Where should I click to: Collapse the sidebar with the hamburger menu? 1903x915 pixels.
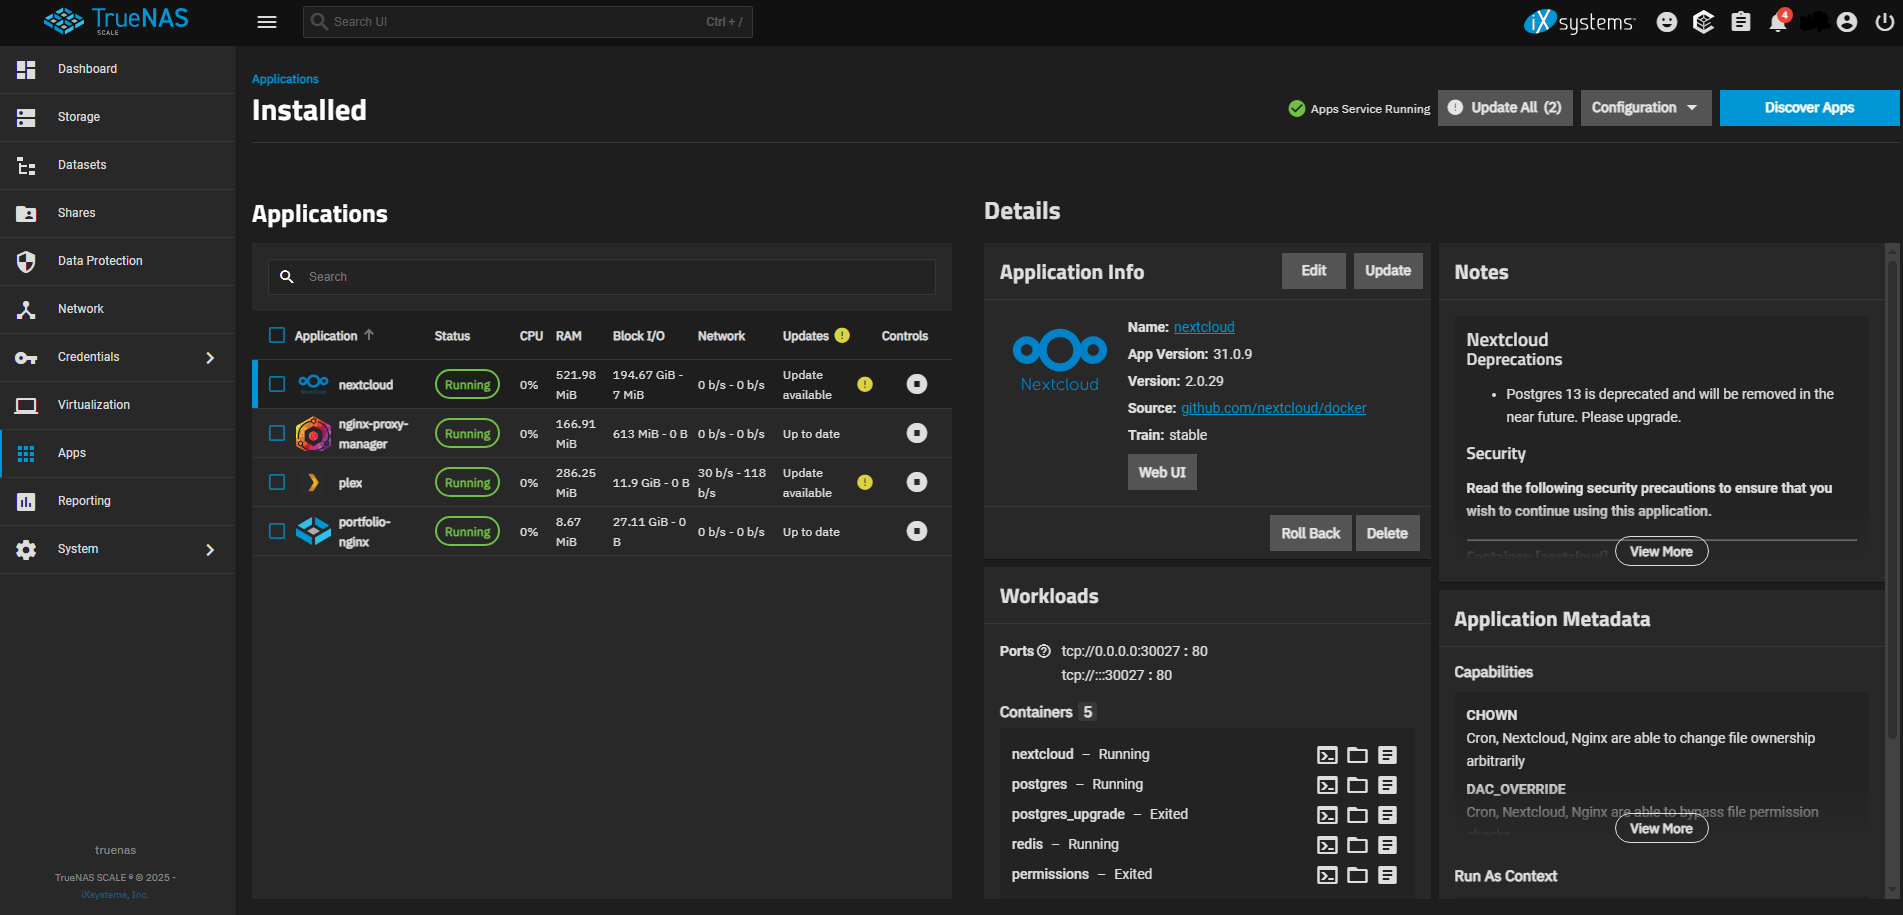click(266, 21)
